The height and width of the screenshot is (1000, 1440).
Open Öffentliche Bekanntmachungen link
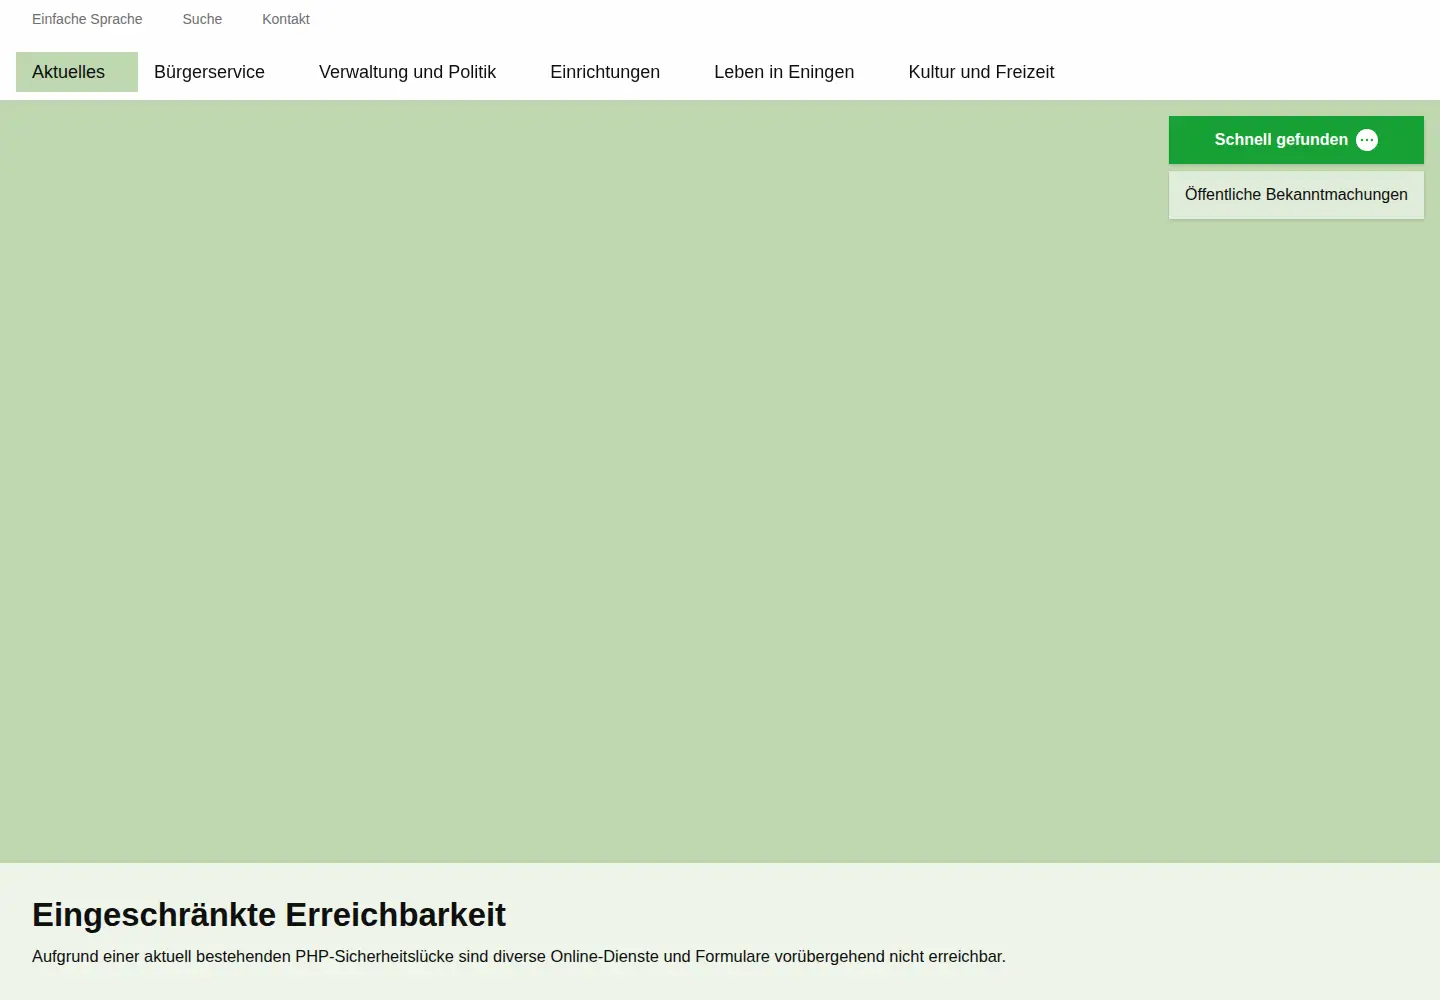(1296, 195)
